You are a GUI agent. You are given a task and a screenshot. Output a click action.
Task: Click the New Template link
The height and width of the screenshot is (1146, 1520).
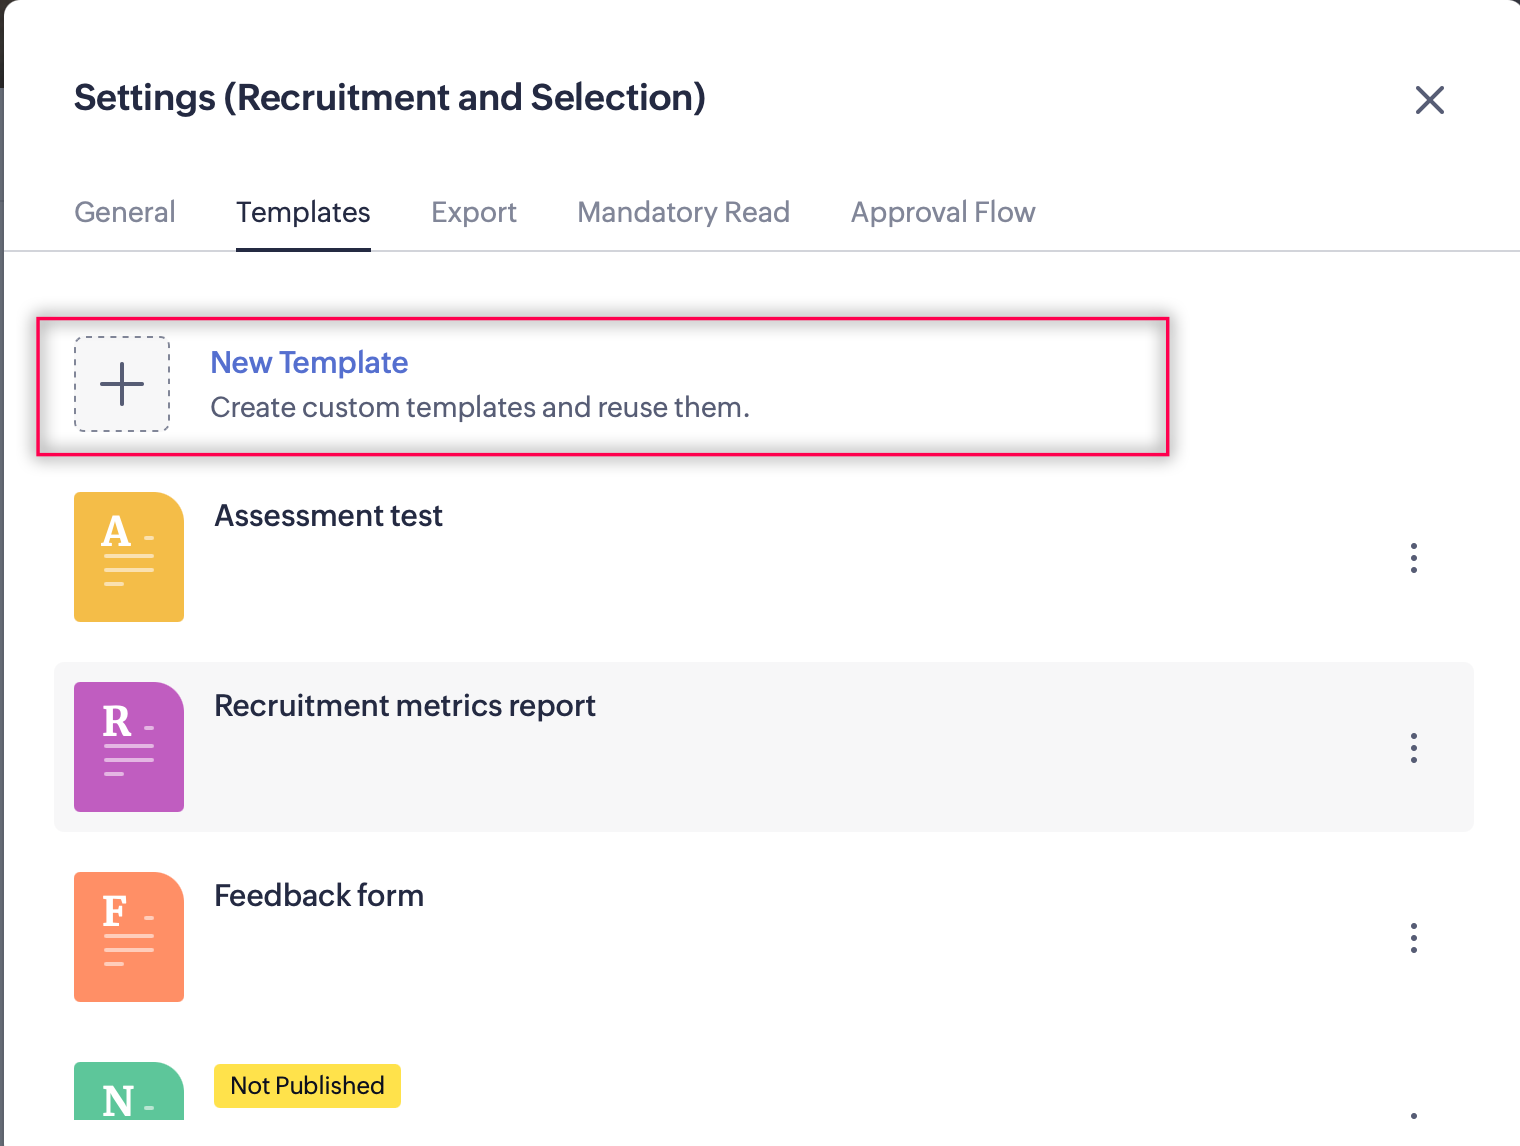309,362
